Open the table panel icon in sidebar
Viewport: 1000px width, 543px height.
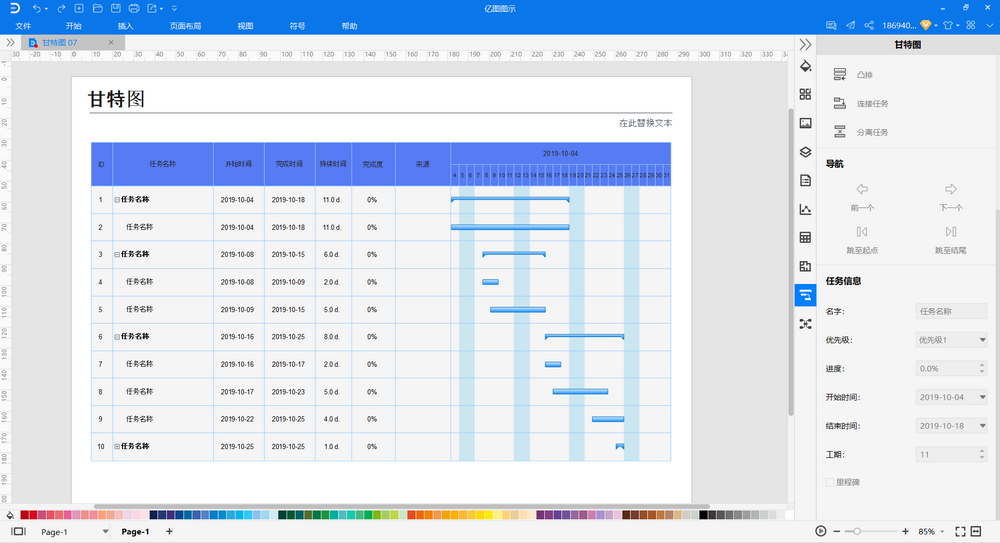(x=805, y=237)
